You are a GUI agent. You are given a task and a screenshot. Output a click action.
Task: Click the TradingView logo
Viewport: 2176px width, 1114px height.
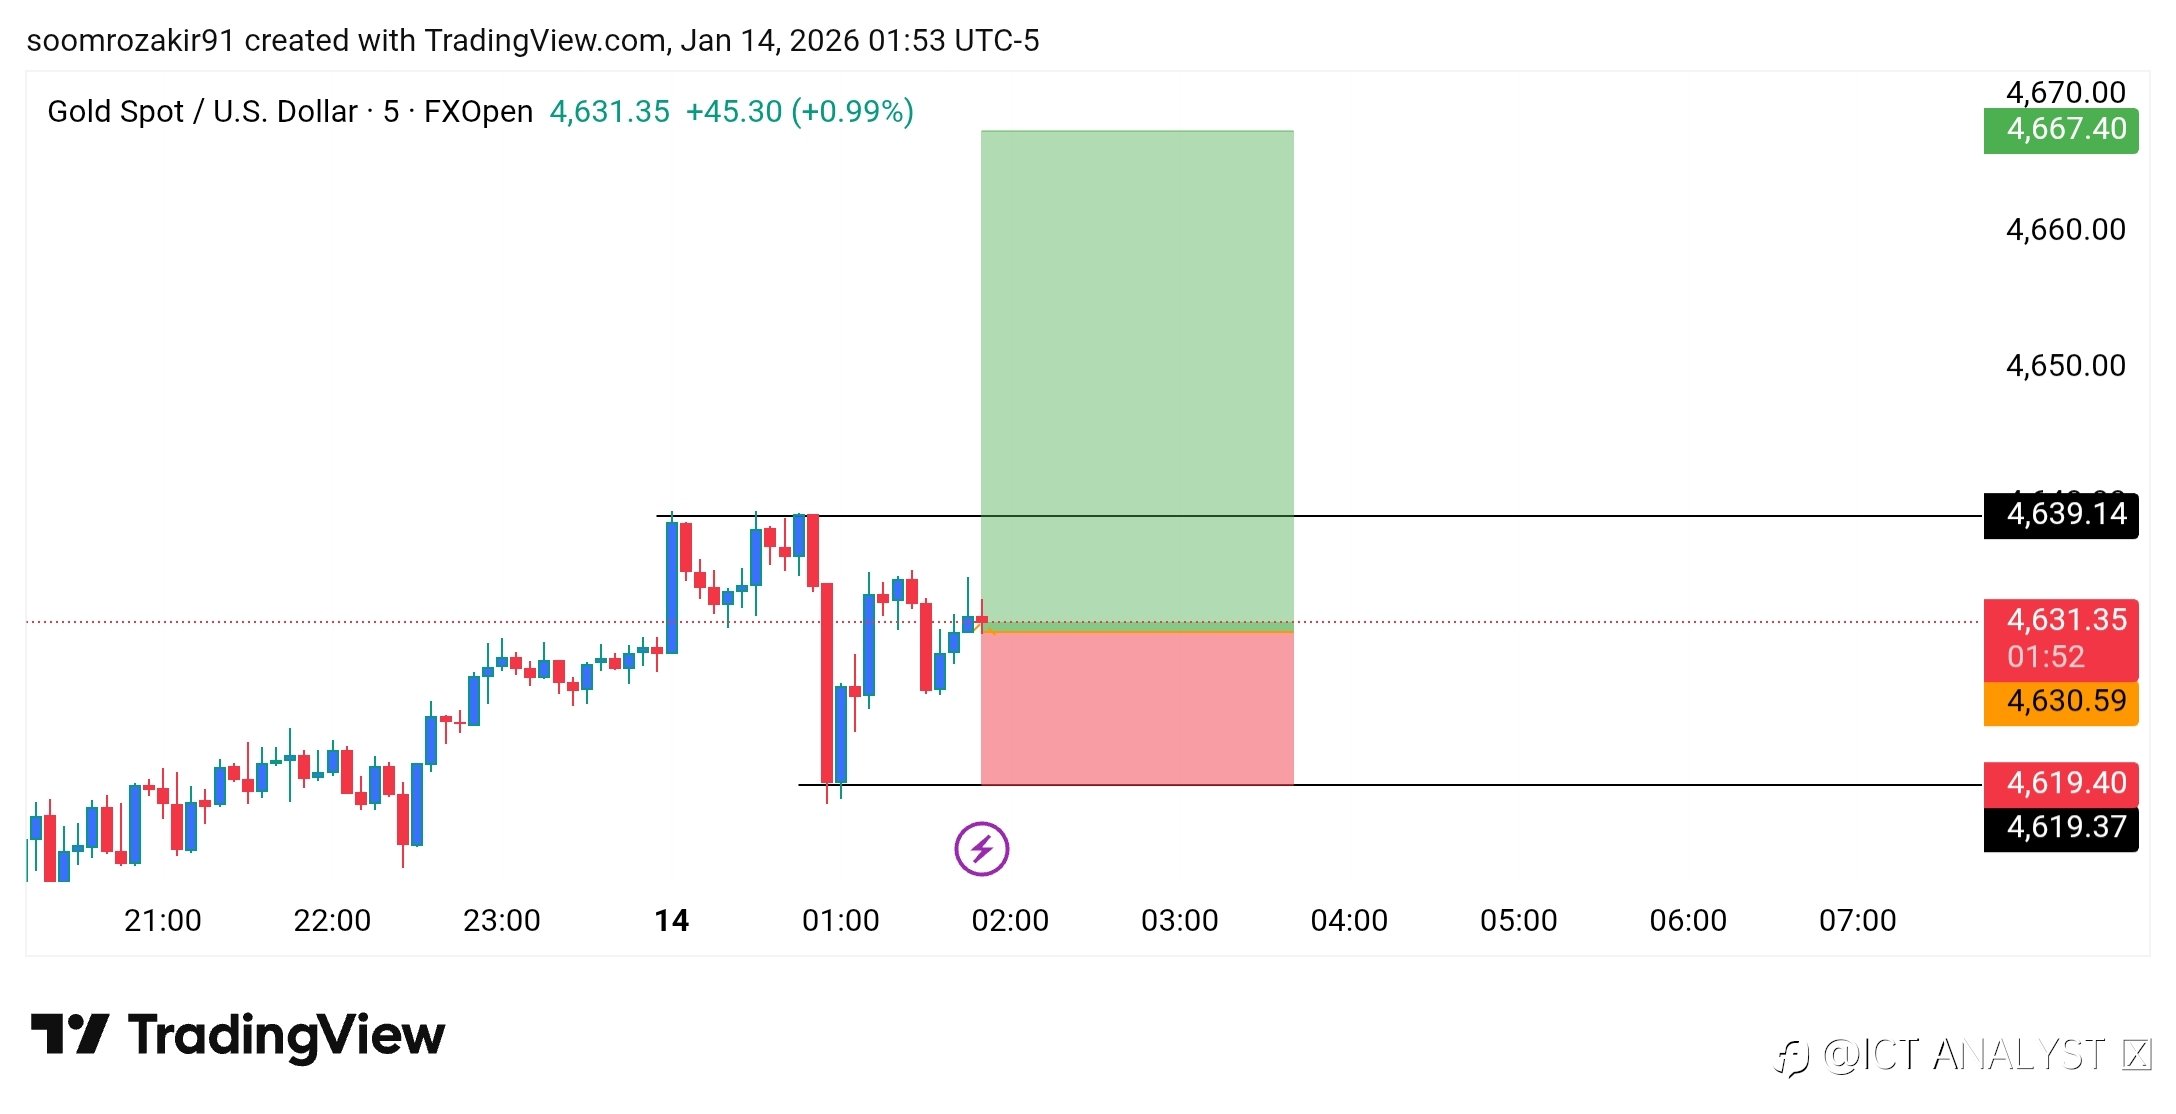[x=238, y=1035]
